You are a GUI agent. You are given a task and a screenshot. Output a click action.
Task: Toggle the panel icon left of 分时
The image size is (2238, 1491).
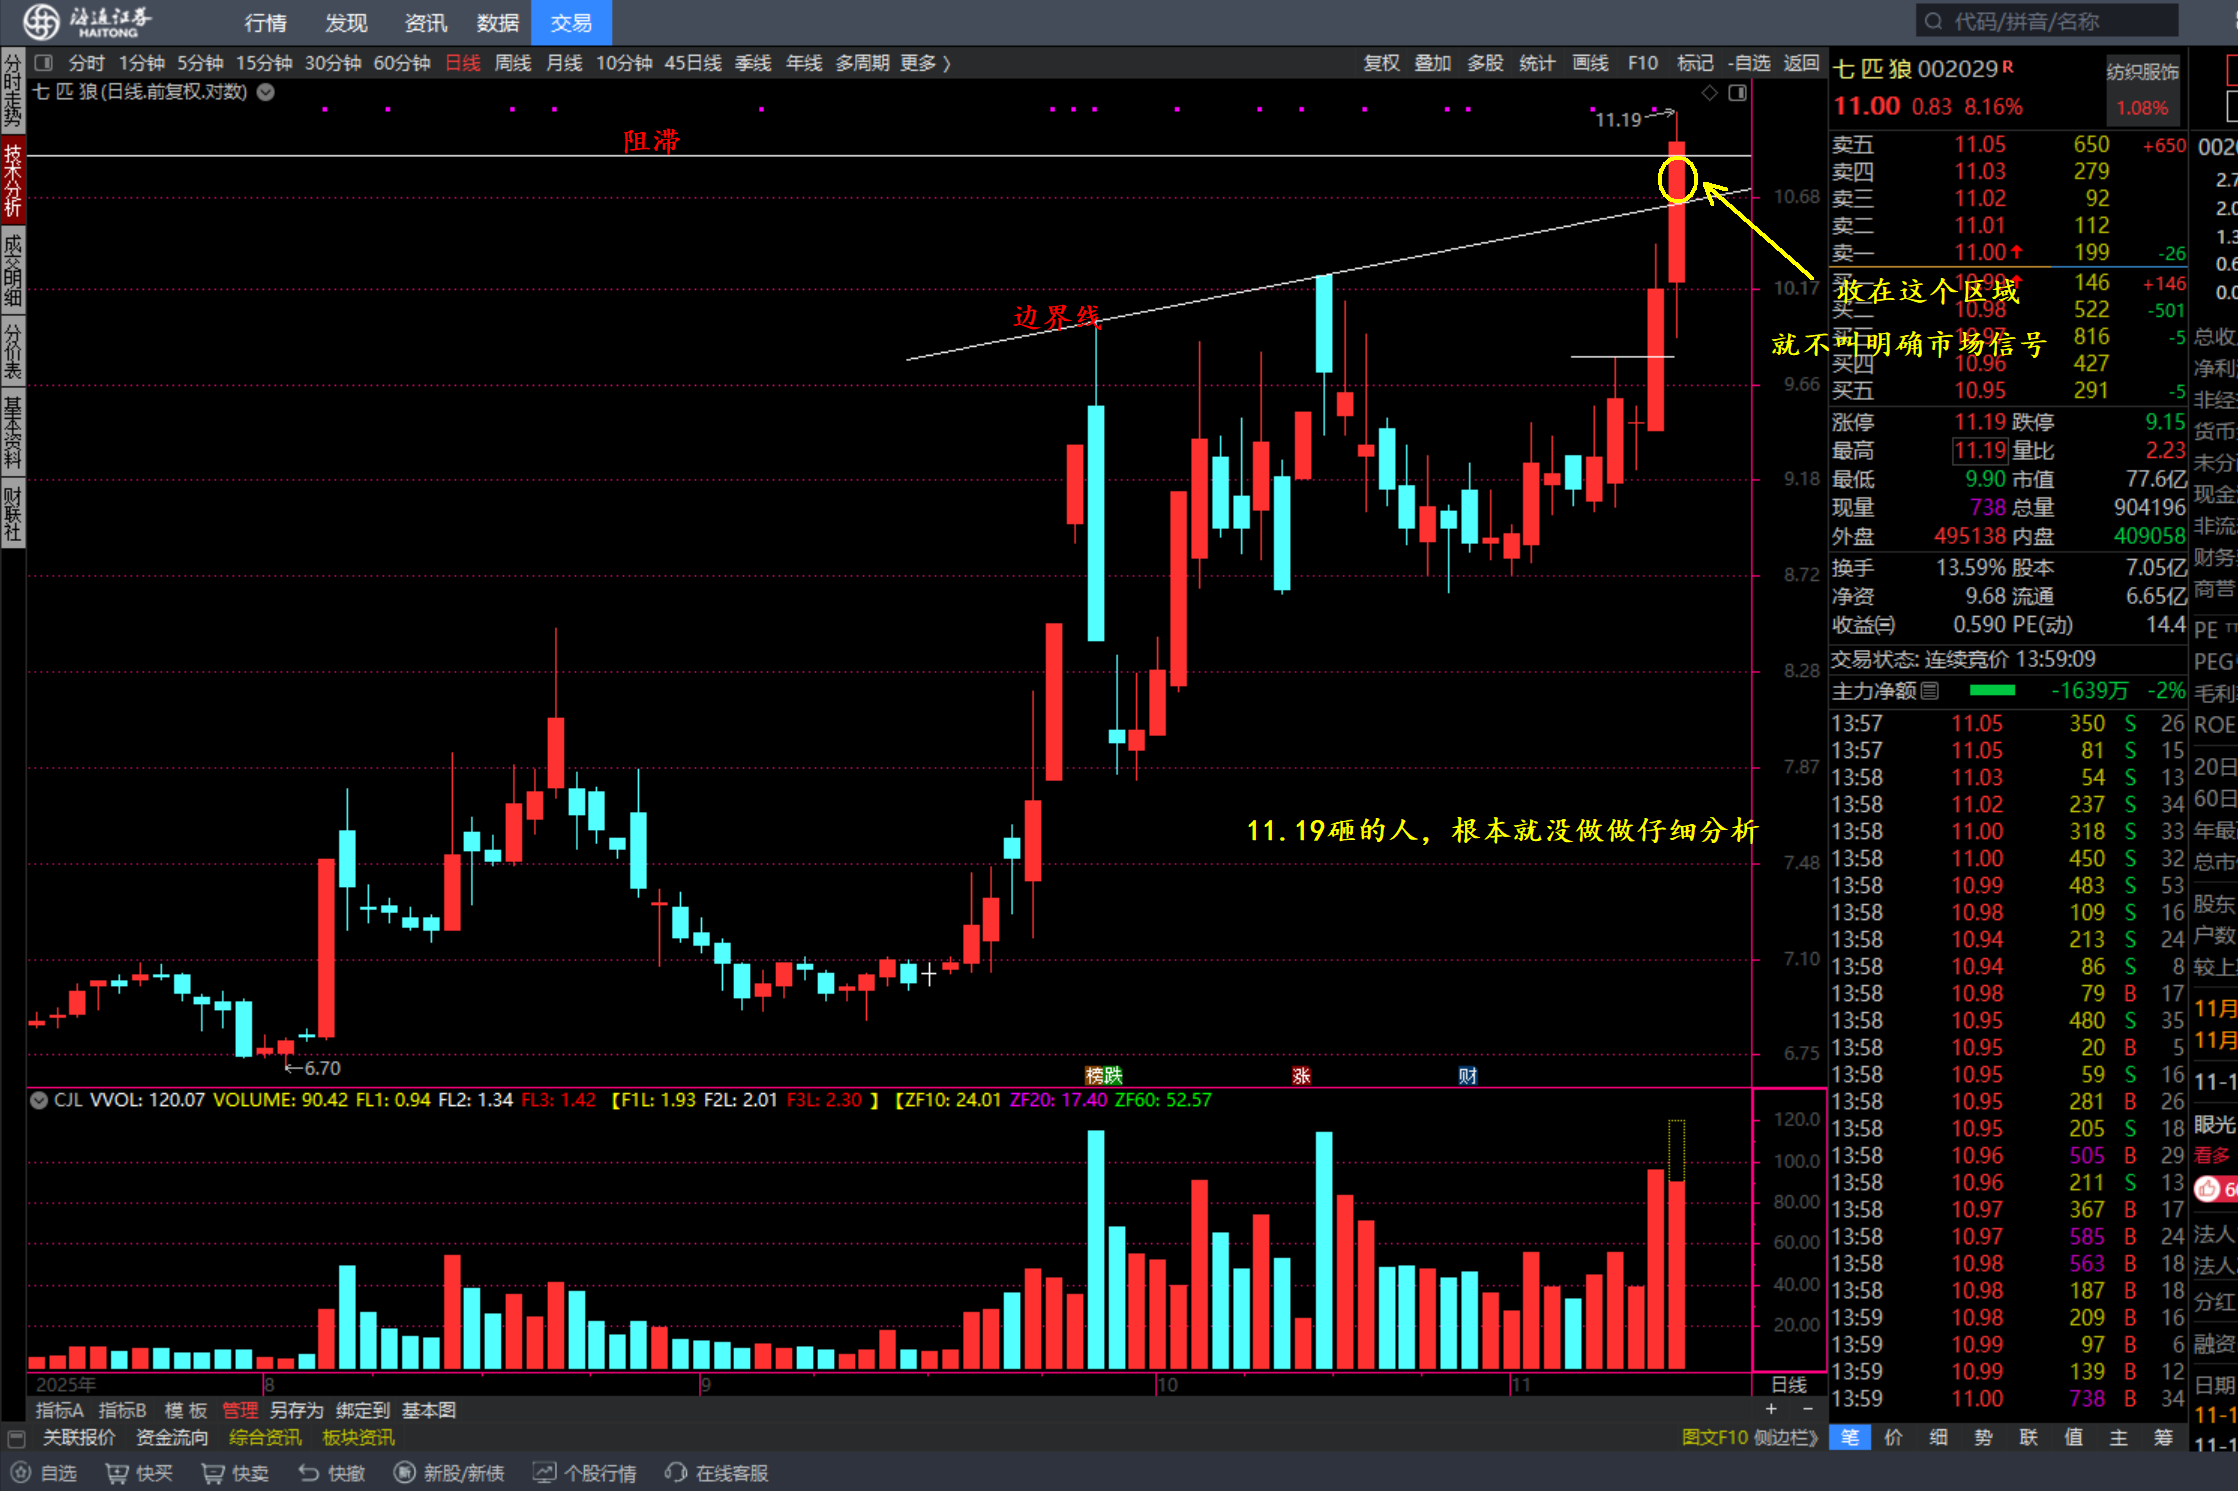click(x=43, y=63)
